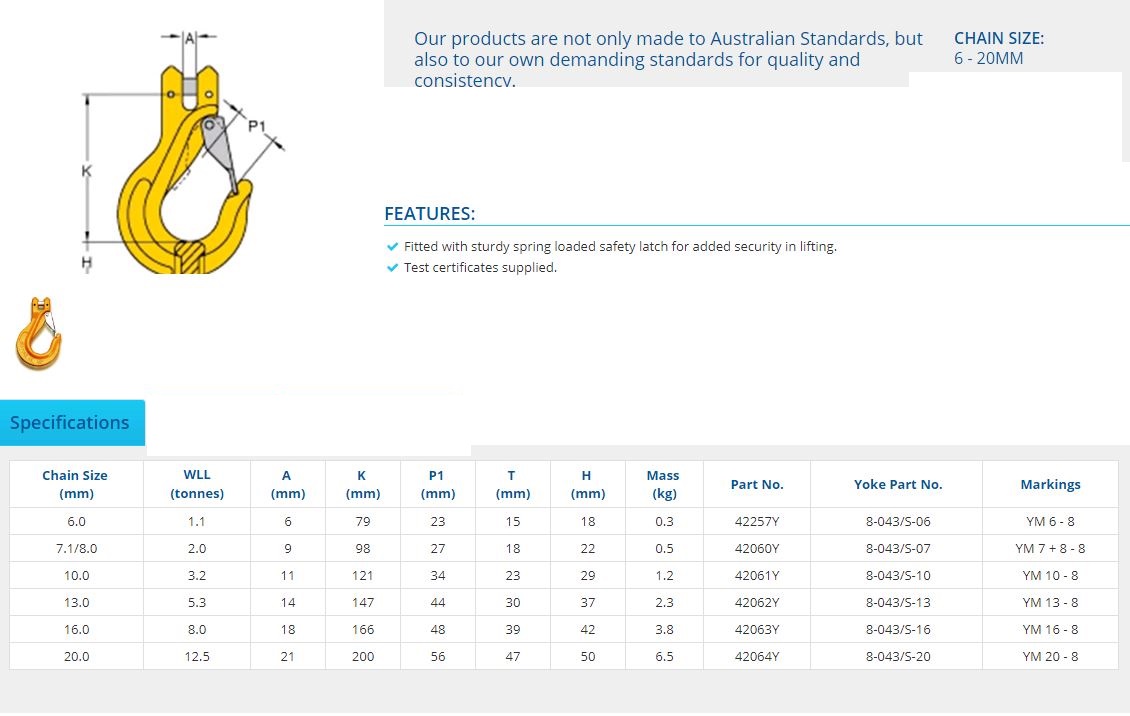The image size is (1130, 716).
Task: Click the 16.0 chain size cell
Action: (76, 630)
